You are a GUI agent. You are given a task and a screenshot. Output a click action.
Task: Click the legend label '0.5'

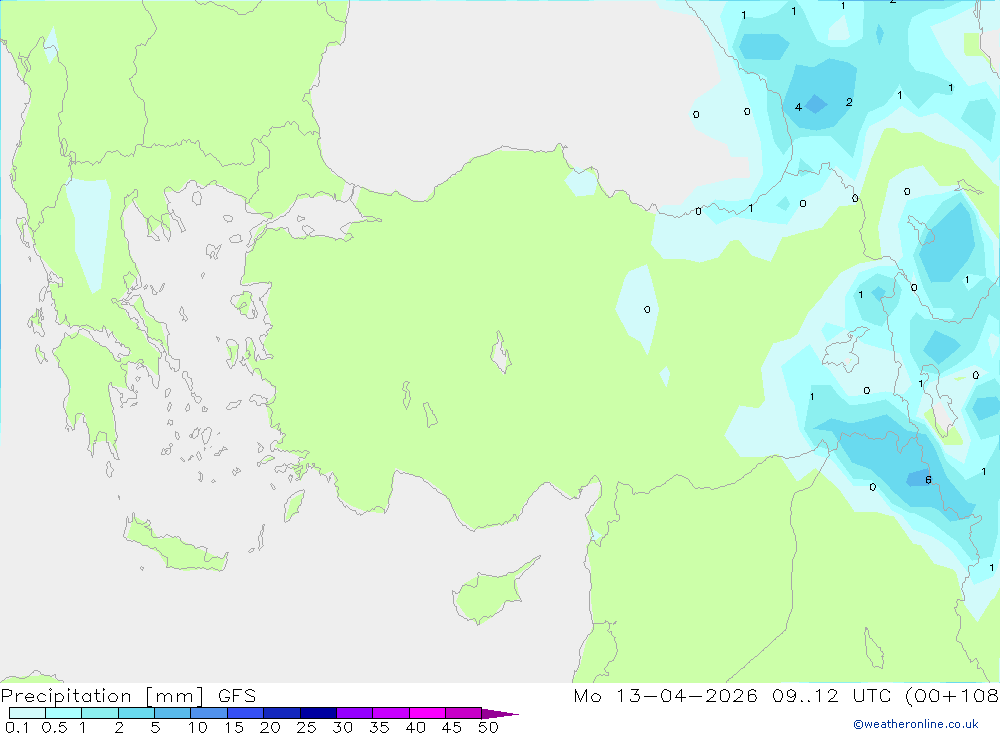(x=54, y=727)
